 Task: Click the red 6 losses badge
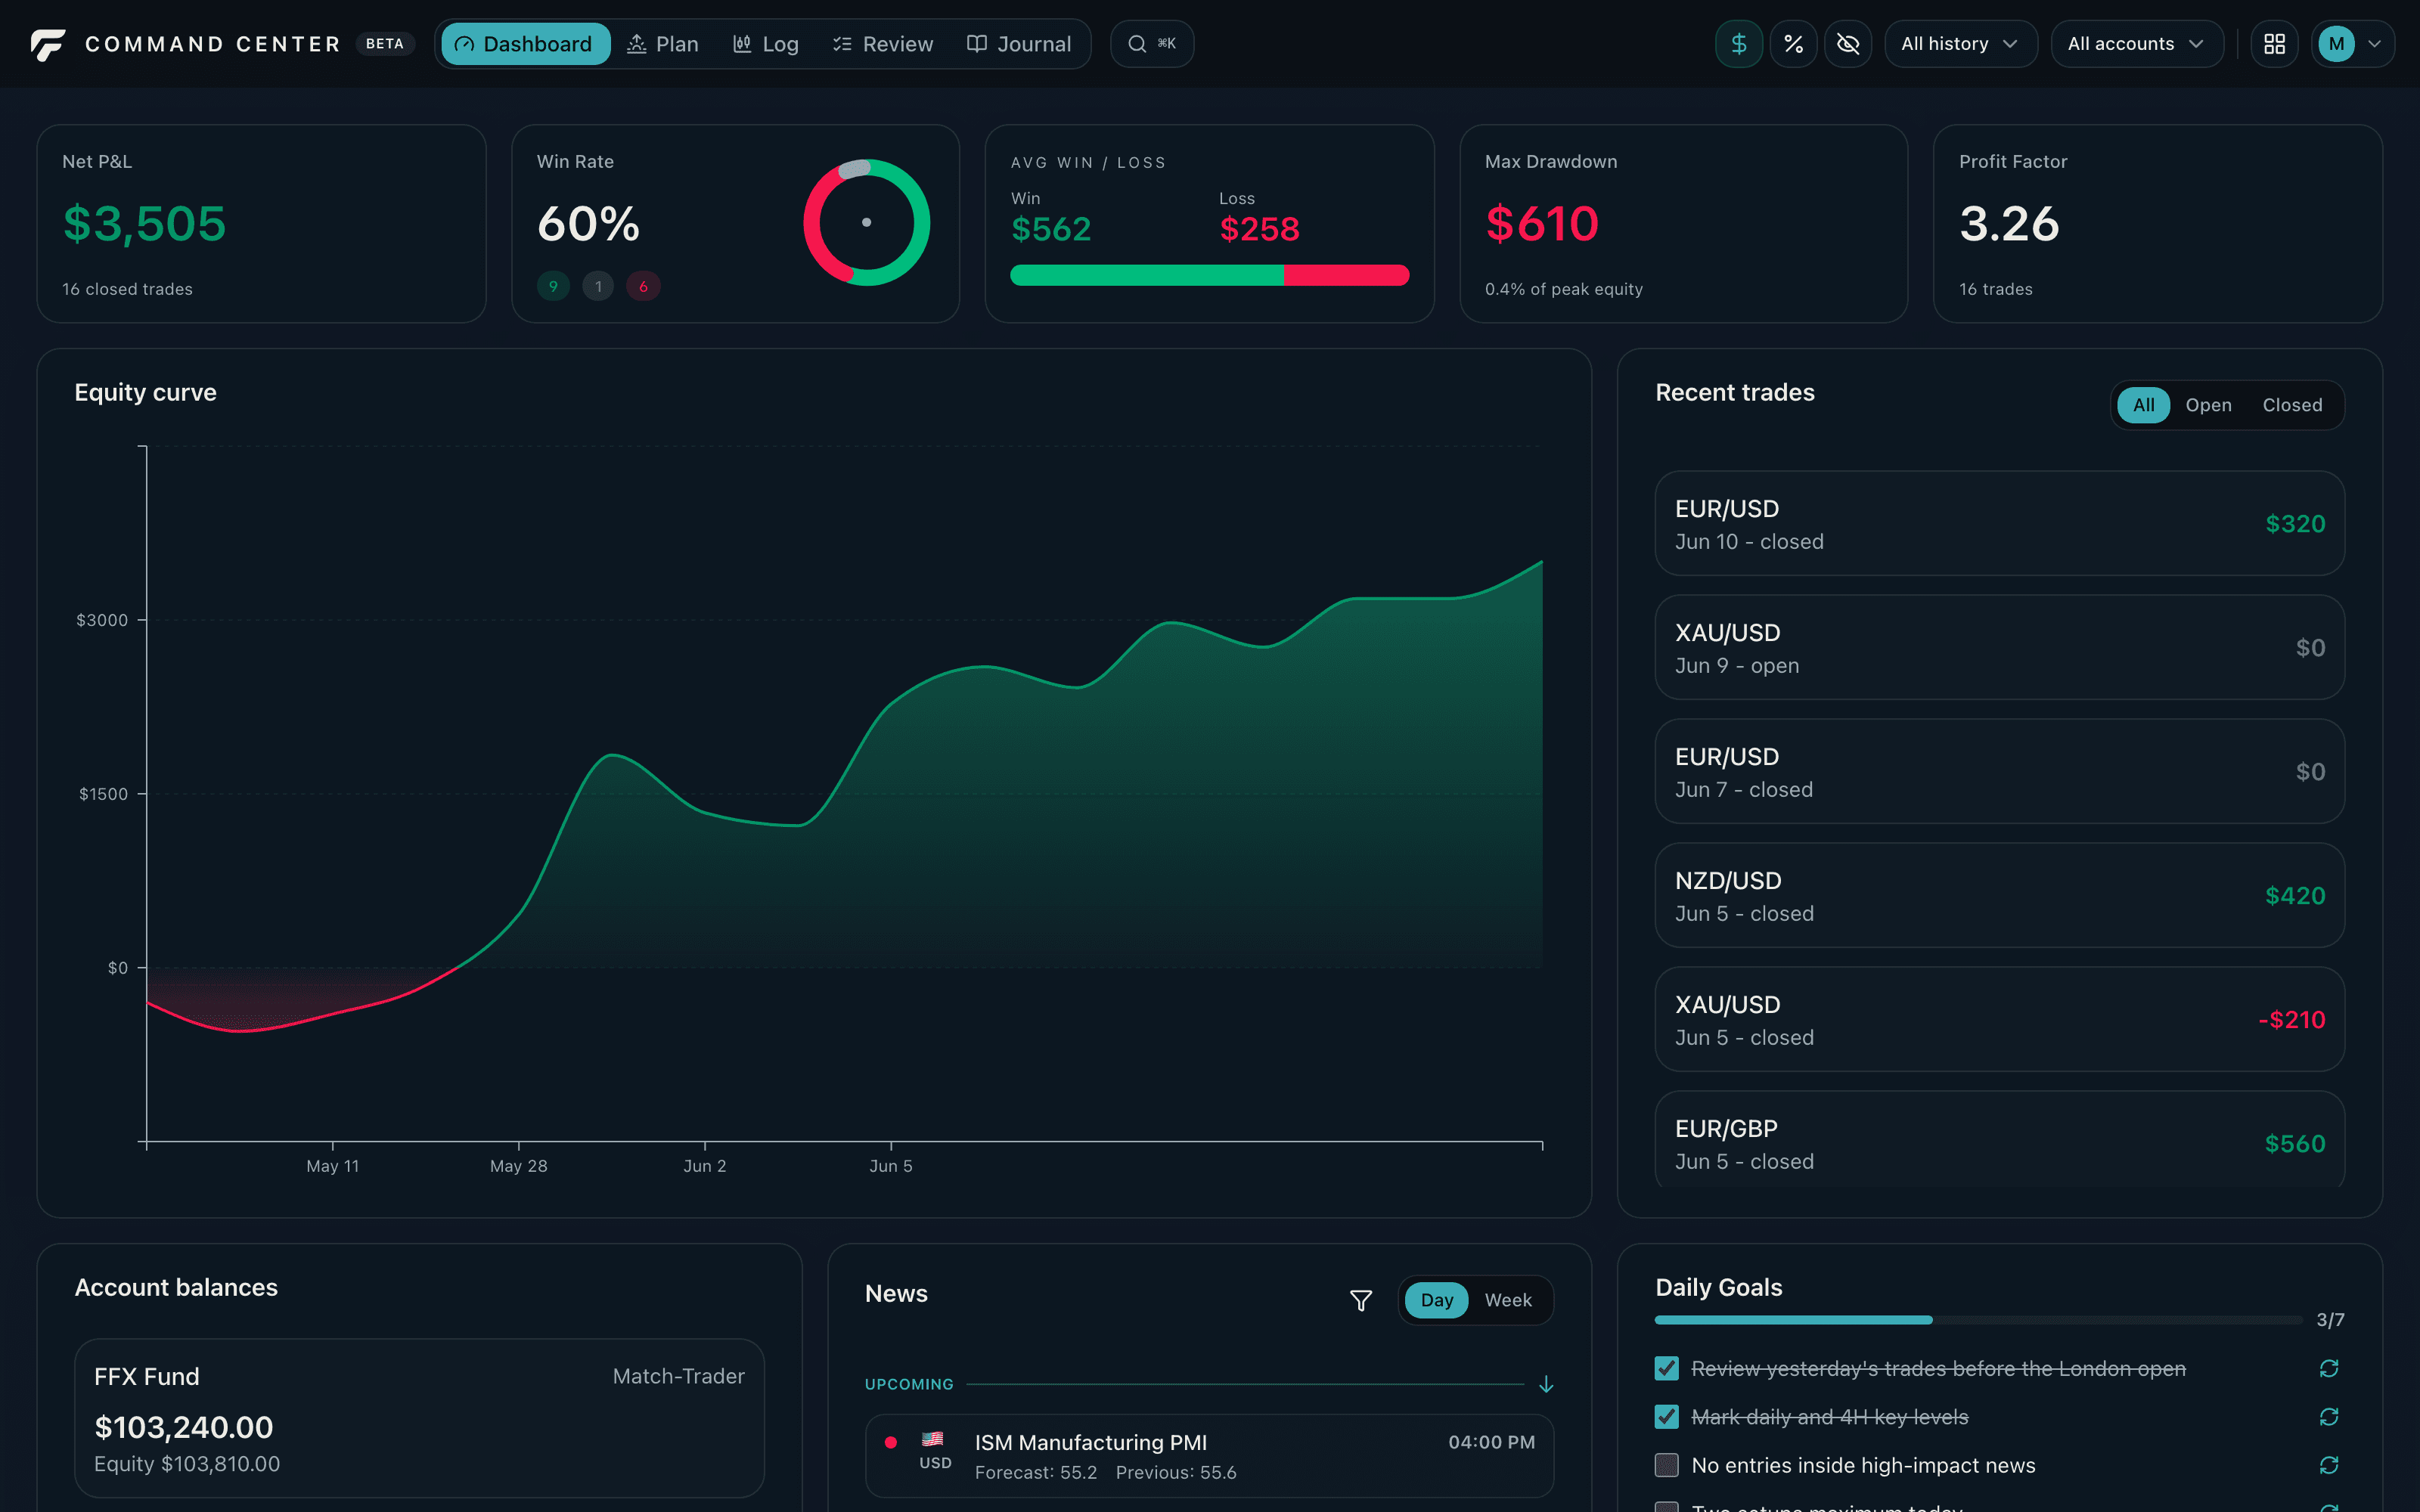[x=643, y=286]
